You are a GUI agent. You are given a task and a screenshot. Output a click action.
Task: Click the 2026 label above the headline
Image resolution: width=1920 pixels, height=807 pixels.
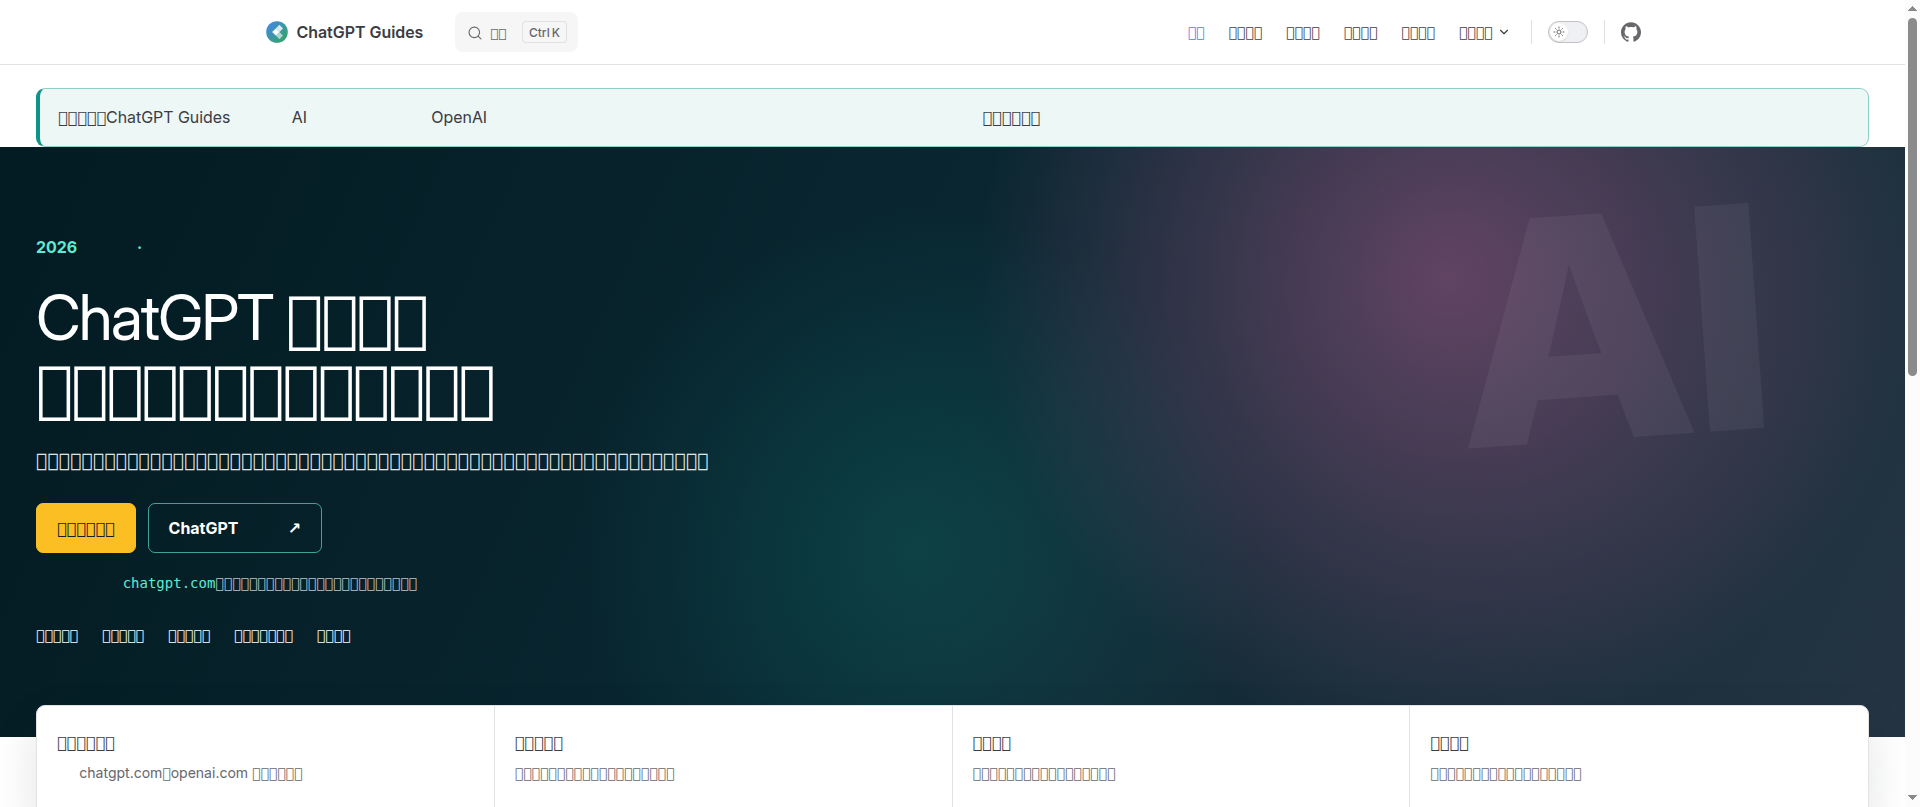click(x=56, y=247)
